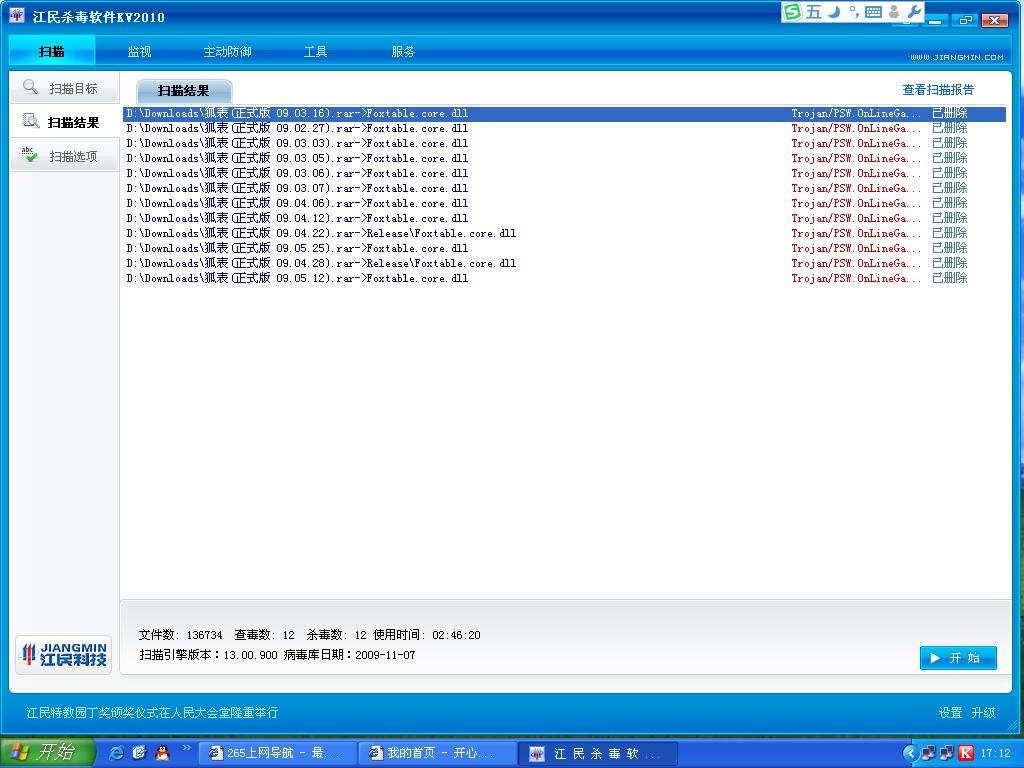Screen dimensions: 1024x768
Task: Select the 09.04.12 rar Foxtable.core.dll row
Action: tap(564, 219)
